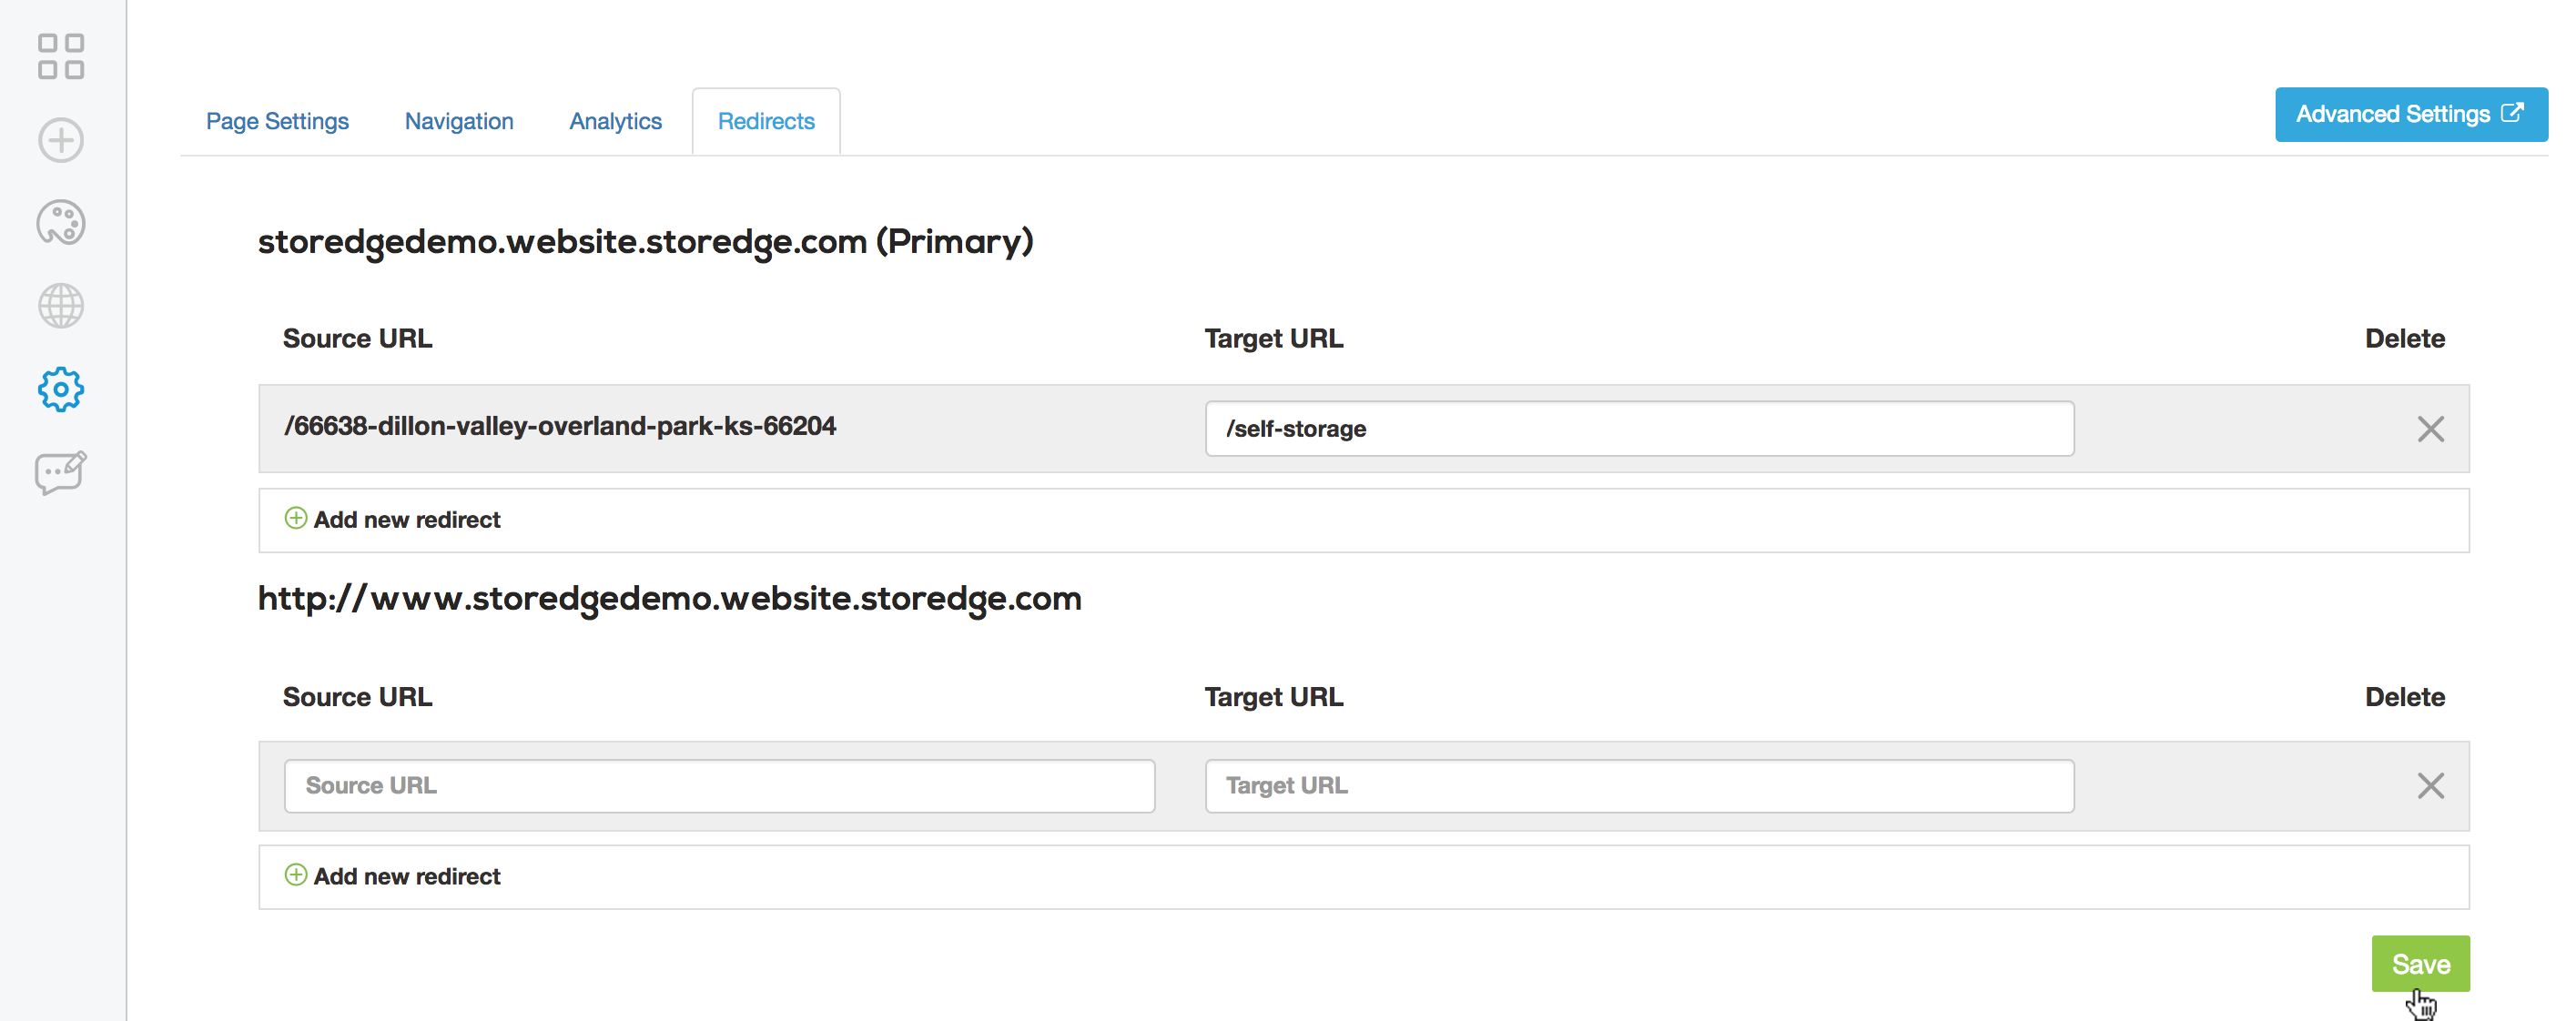Delete the dillon-valley redirect with X
This screenshot has width=2576, height=1021.
(x=2430, y=429)
